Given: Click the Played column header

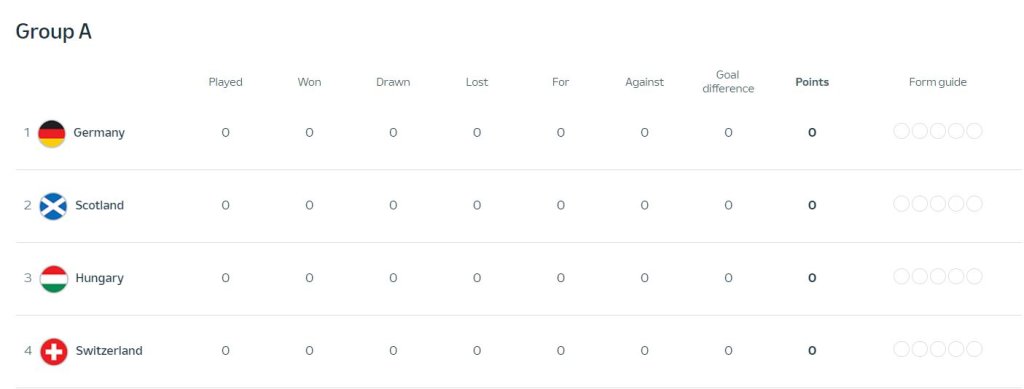Looking at the screenshot, I should click(x=225, y=82).
